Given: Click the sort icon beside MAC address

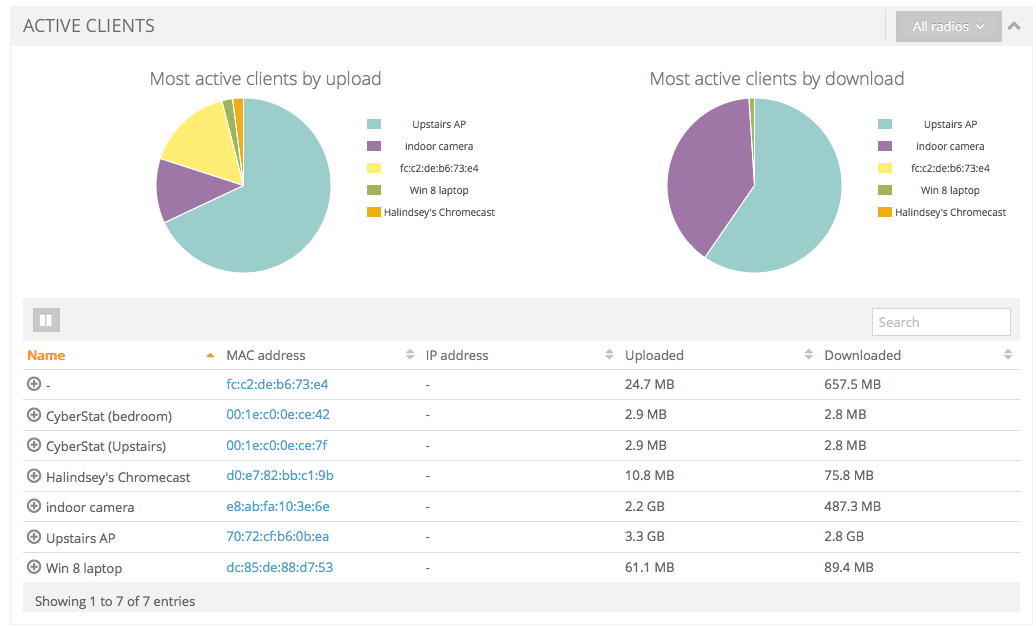Looking at the screenshot, I should 410,355.
